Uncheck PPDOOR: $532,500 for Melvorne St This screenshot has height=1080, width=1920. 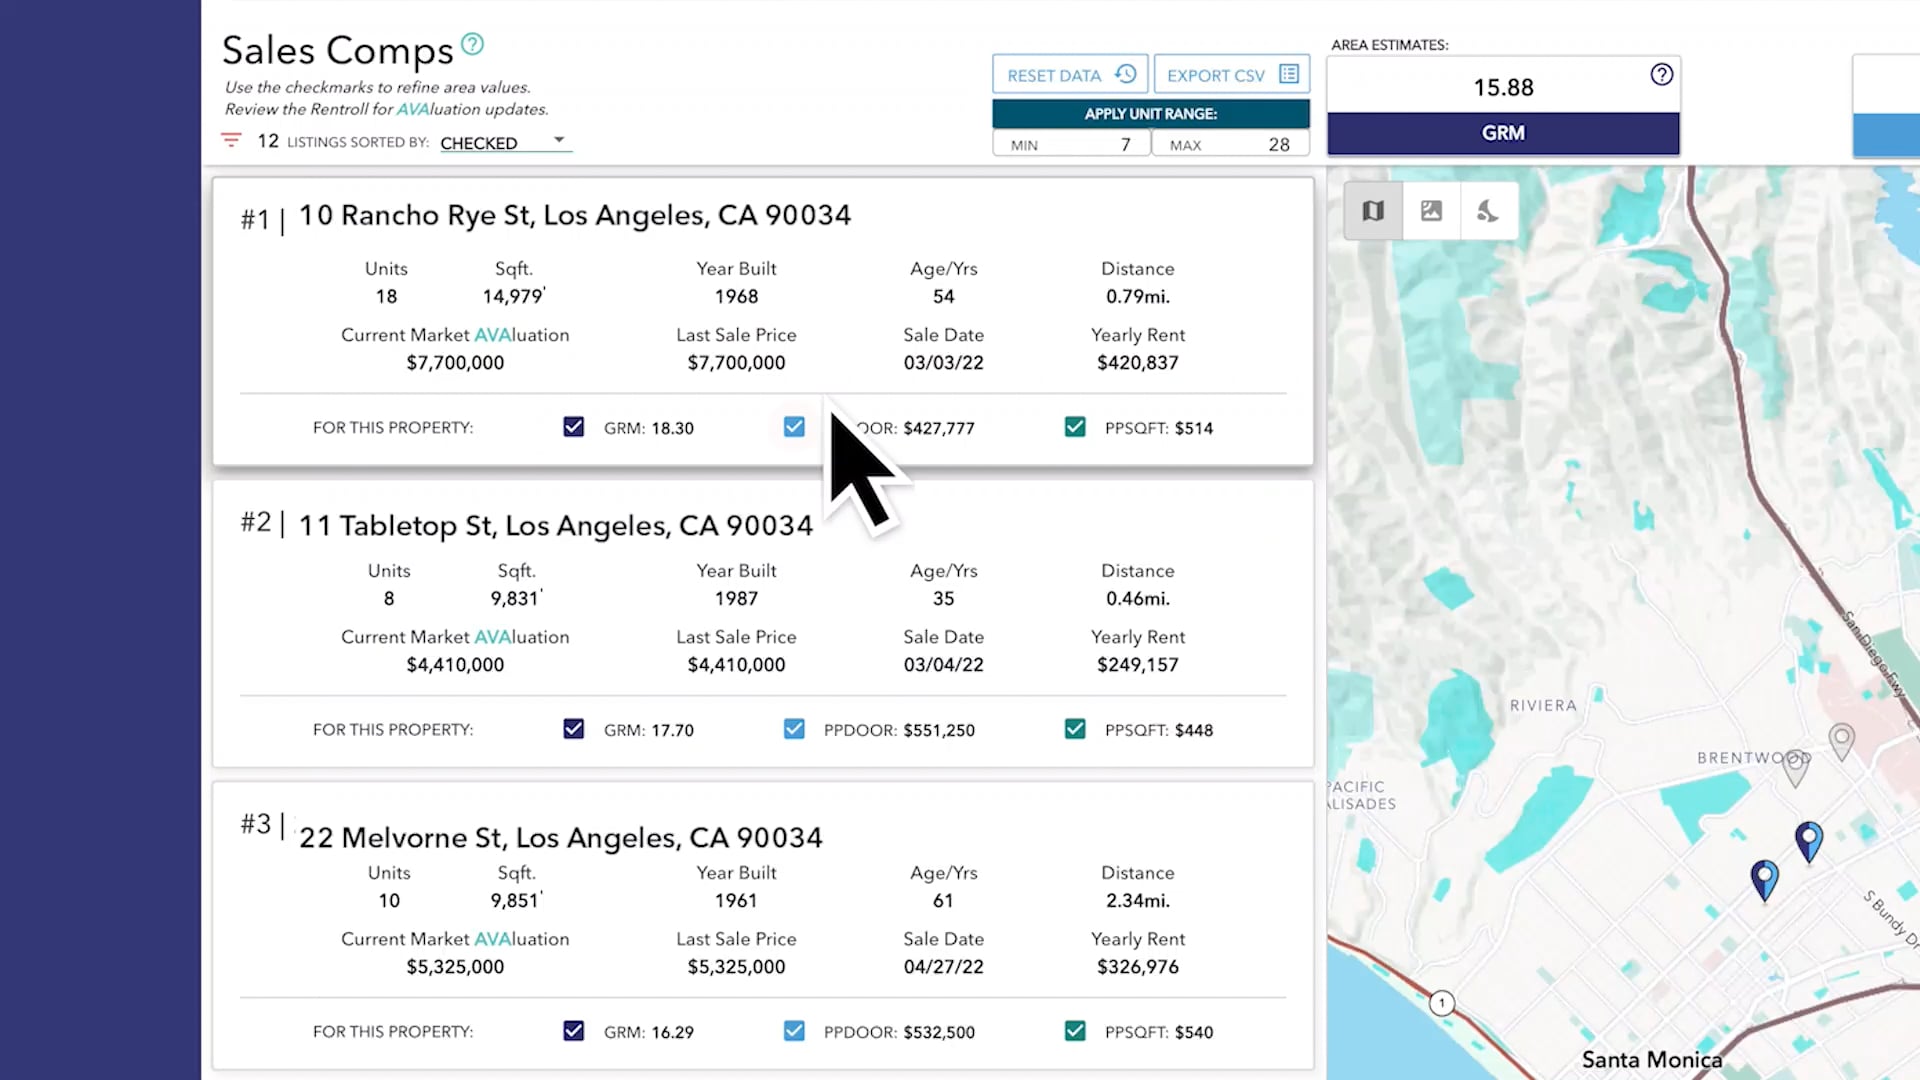pos(793,1031)
